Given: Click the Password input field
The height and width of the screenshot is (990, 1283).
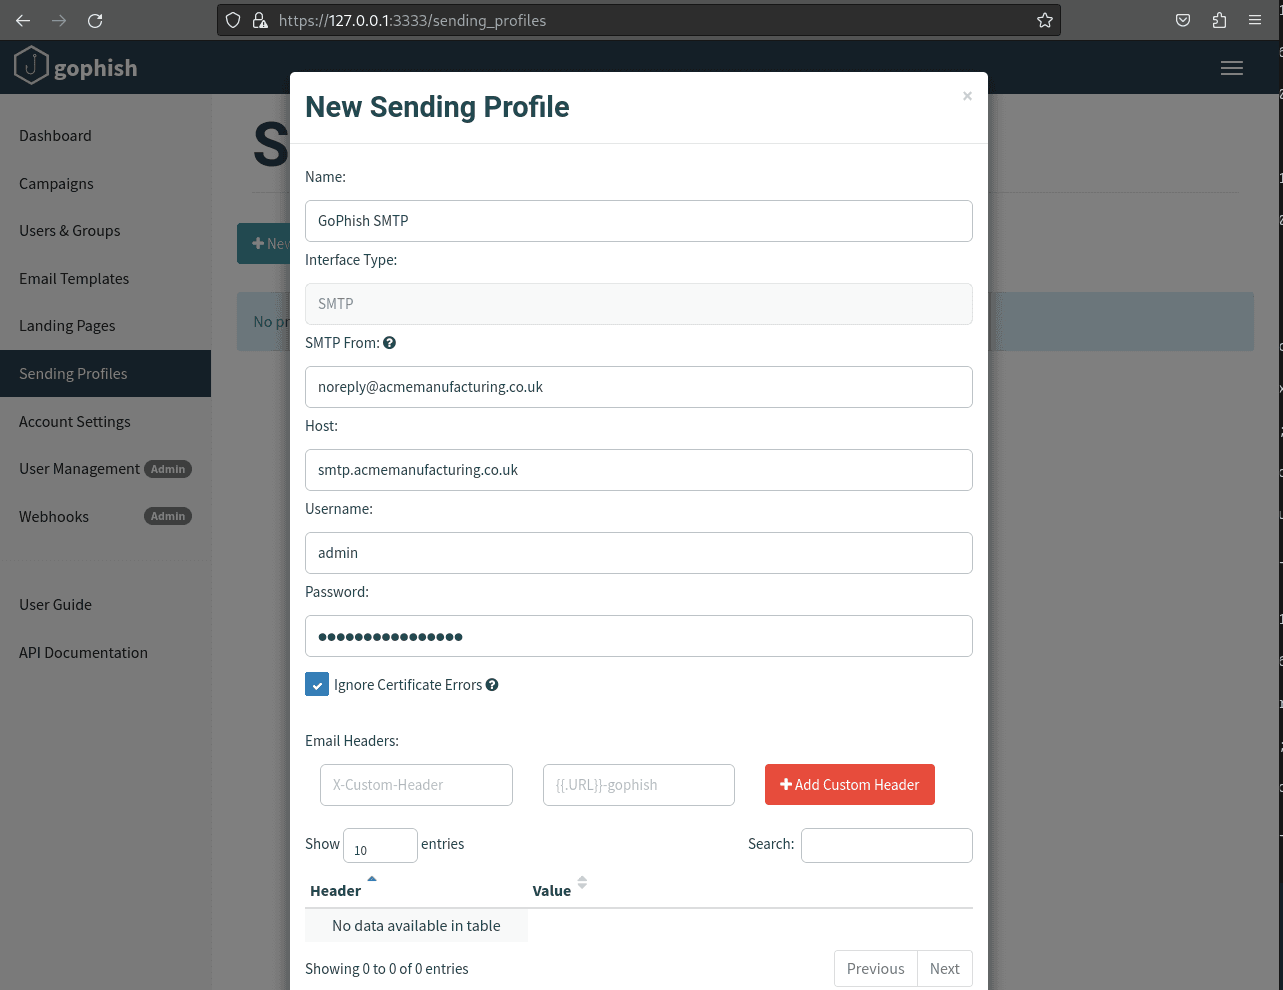Looking at the screenshot, I should [x=639, y=636].
